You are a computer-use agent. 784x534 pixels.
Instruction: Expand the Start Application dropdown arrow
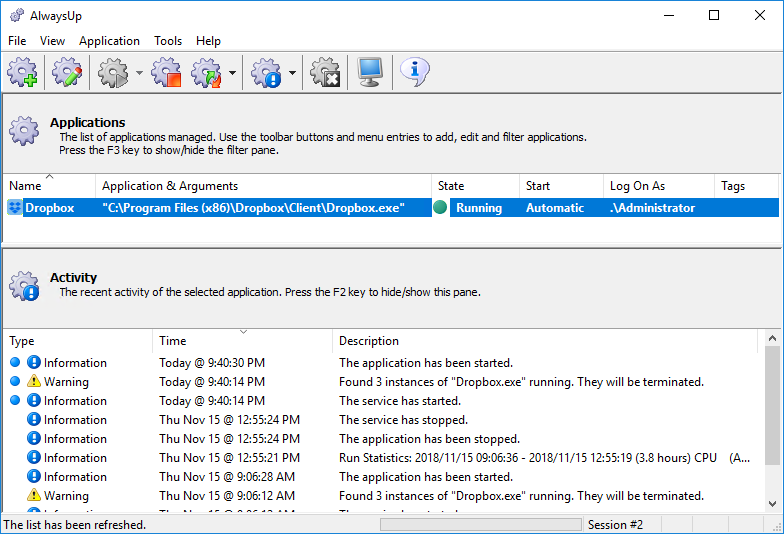139,73
